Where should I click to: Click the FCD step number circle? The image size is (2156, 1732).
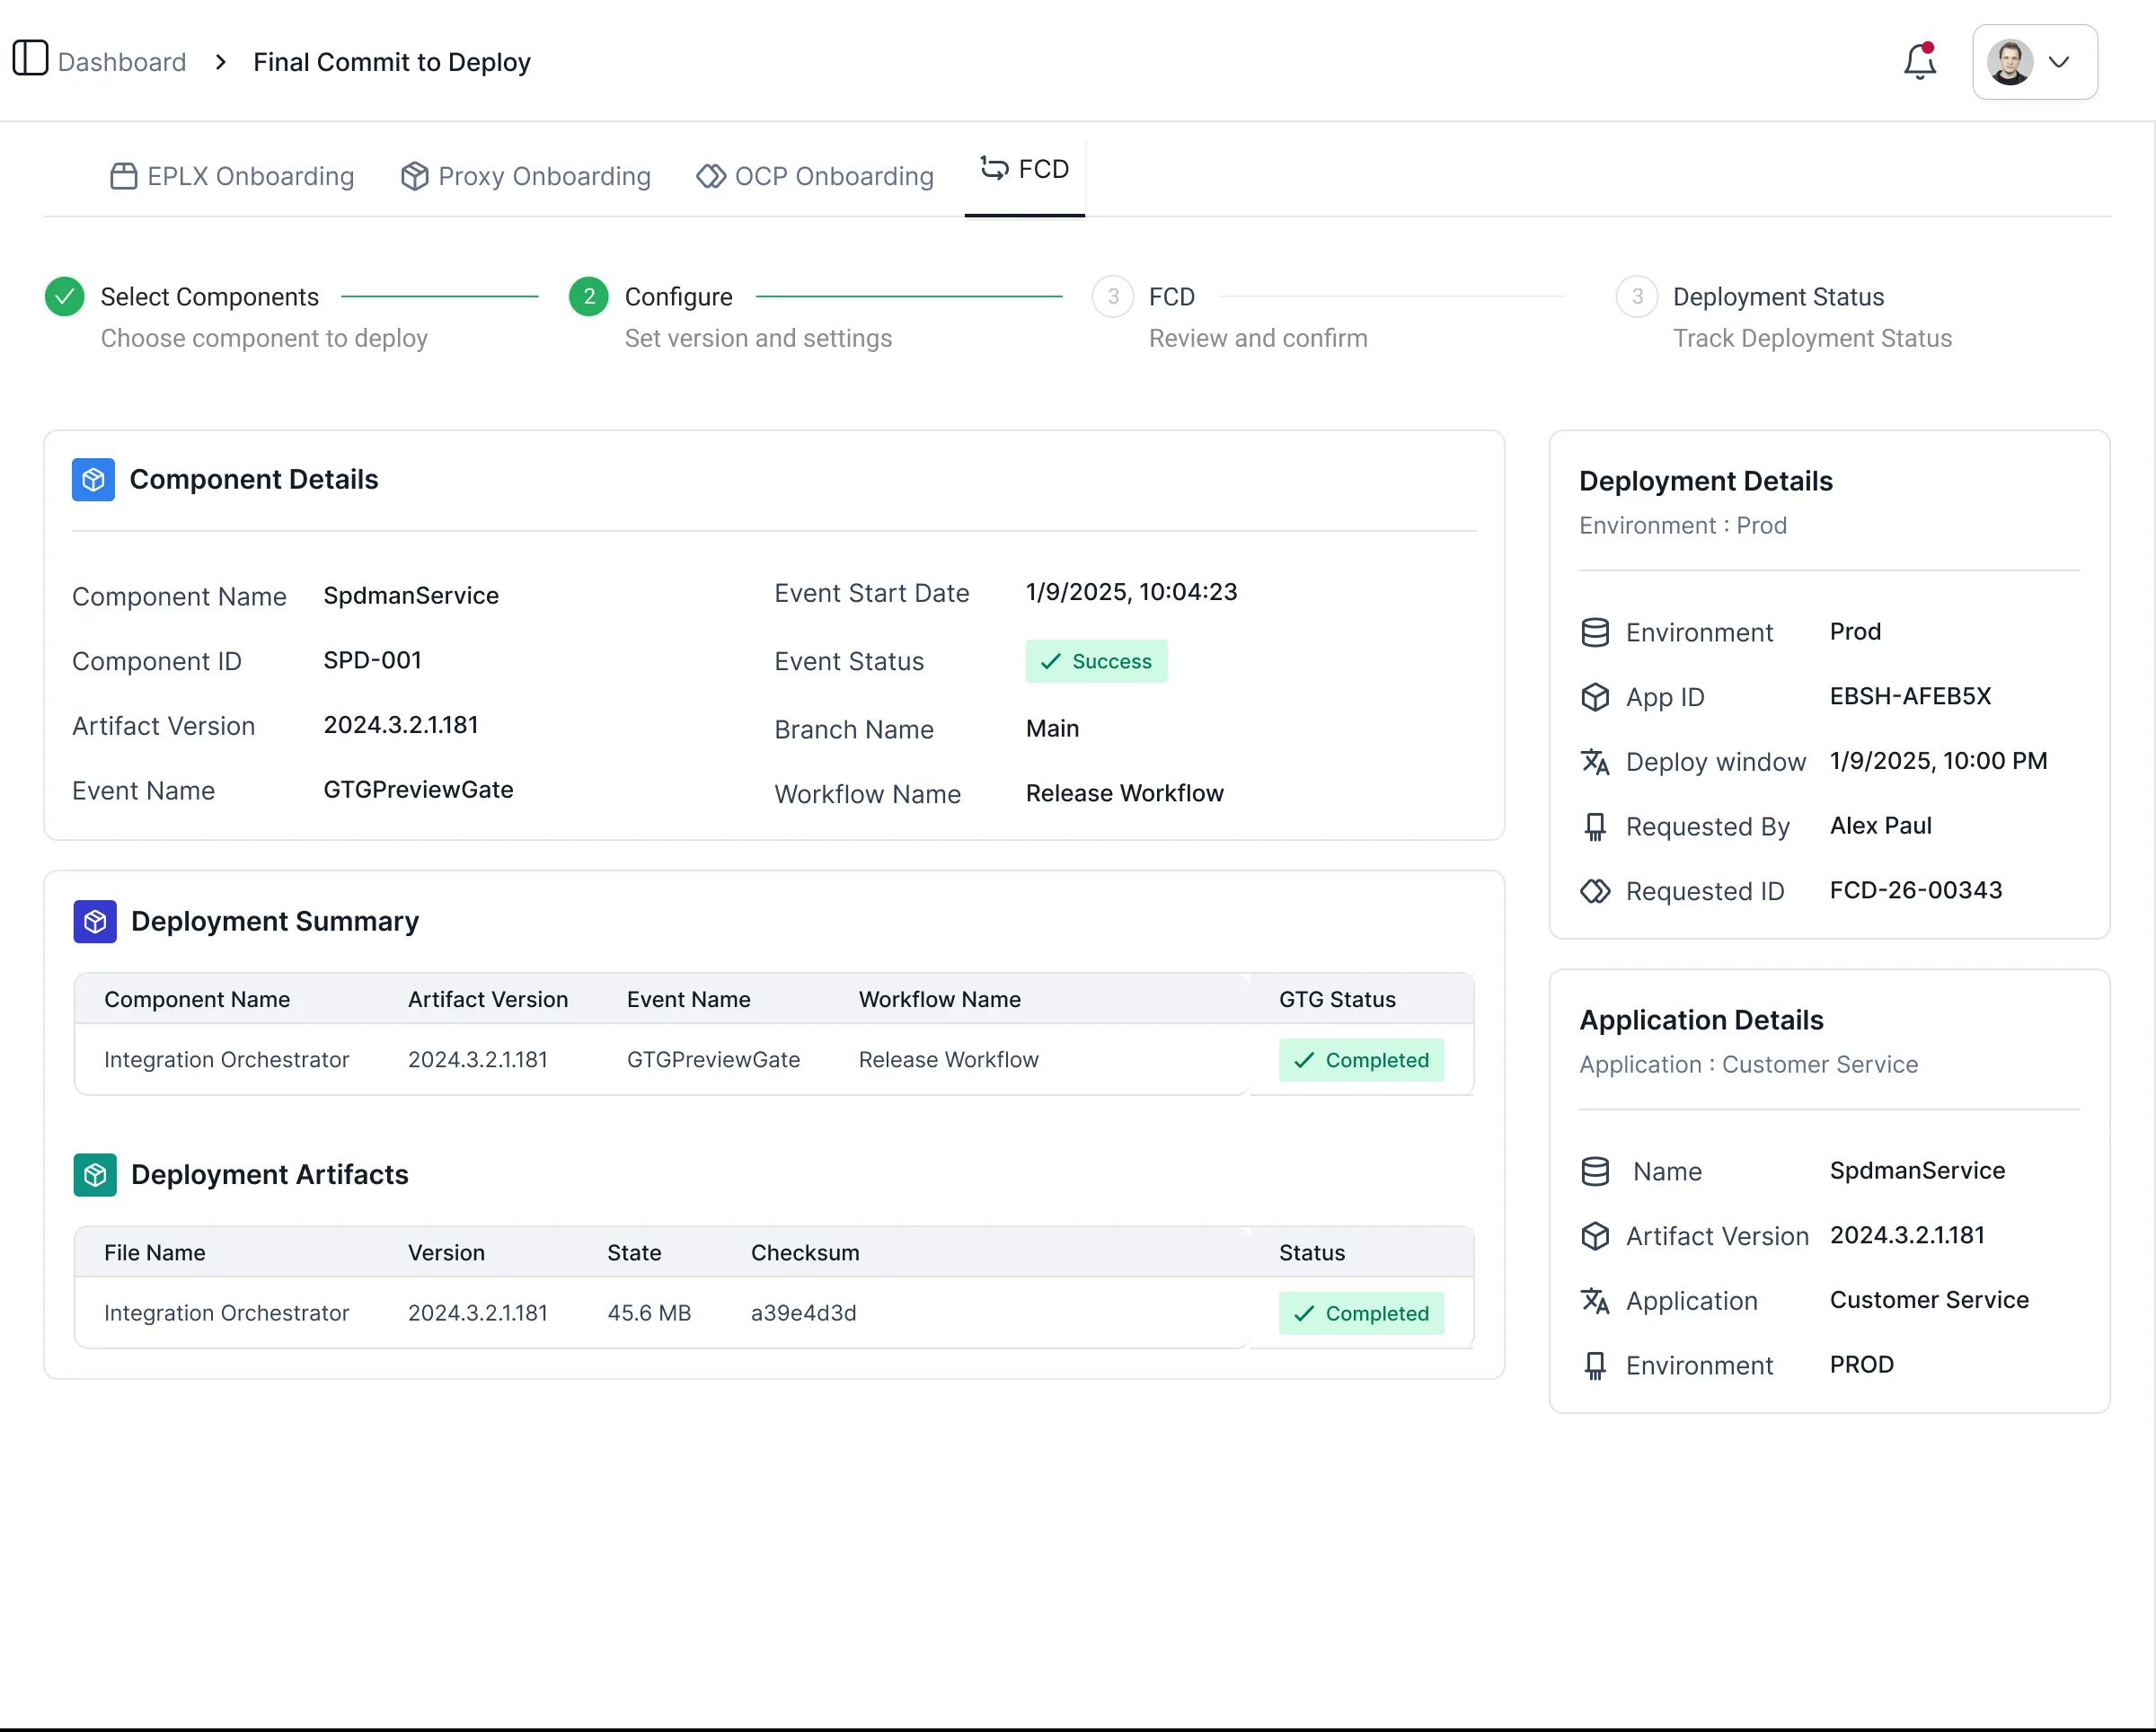tap(1113, 297)
